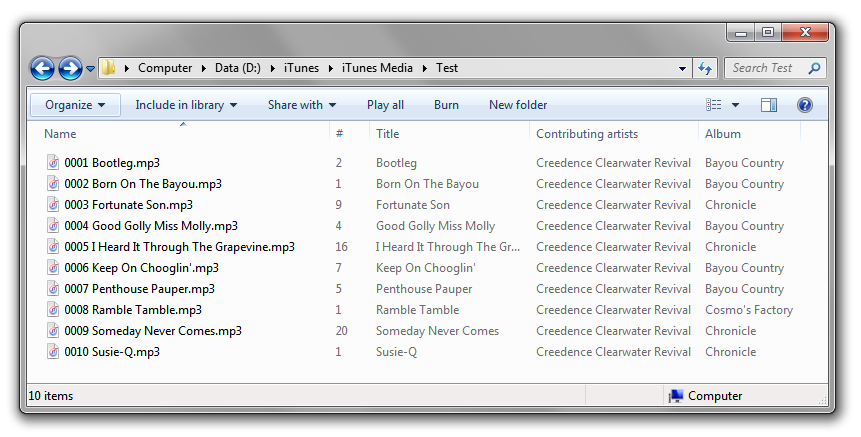Open the view options dropdown arrow
This screenshot has height=437, width=861.
tap(735, 105)
